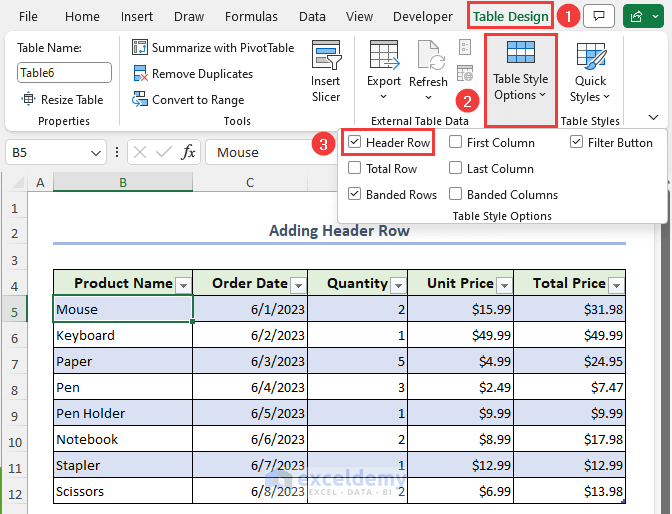672x514 pixels.
Task: Click the Refresh table data icon
Action: pyautogui.click(x=431, y=55)
